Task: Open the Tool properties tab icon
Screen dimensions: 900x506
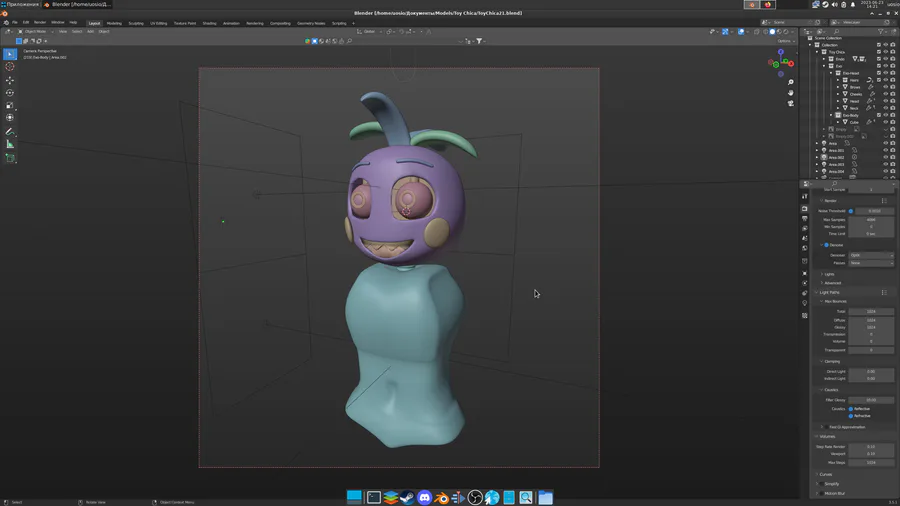Action: click(805, 196)
